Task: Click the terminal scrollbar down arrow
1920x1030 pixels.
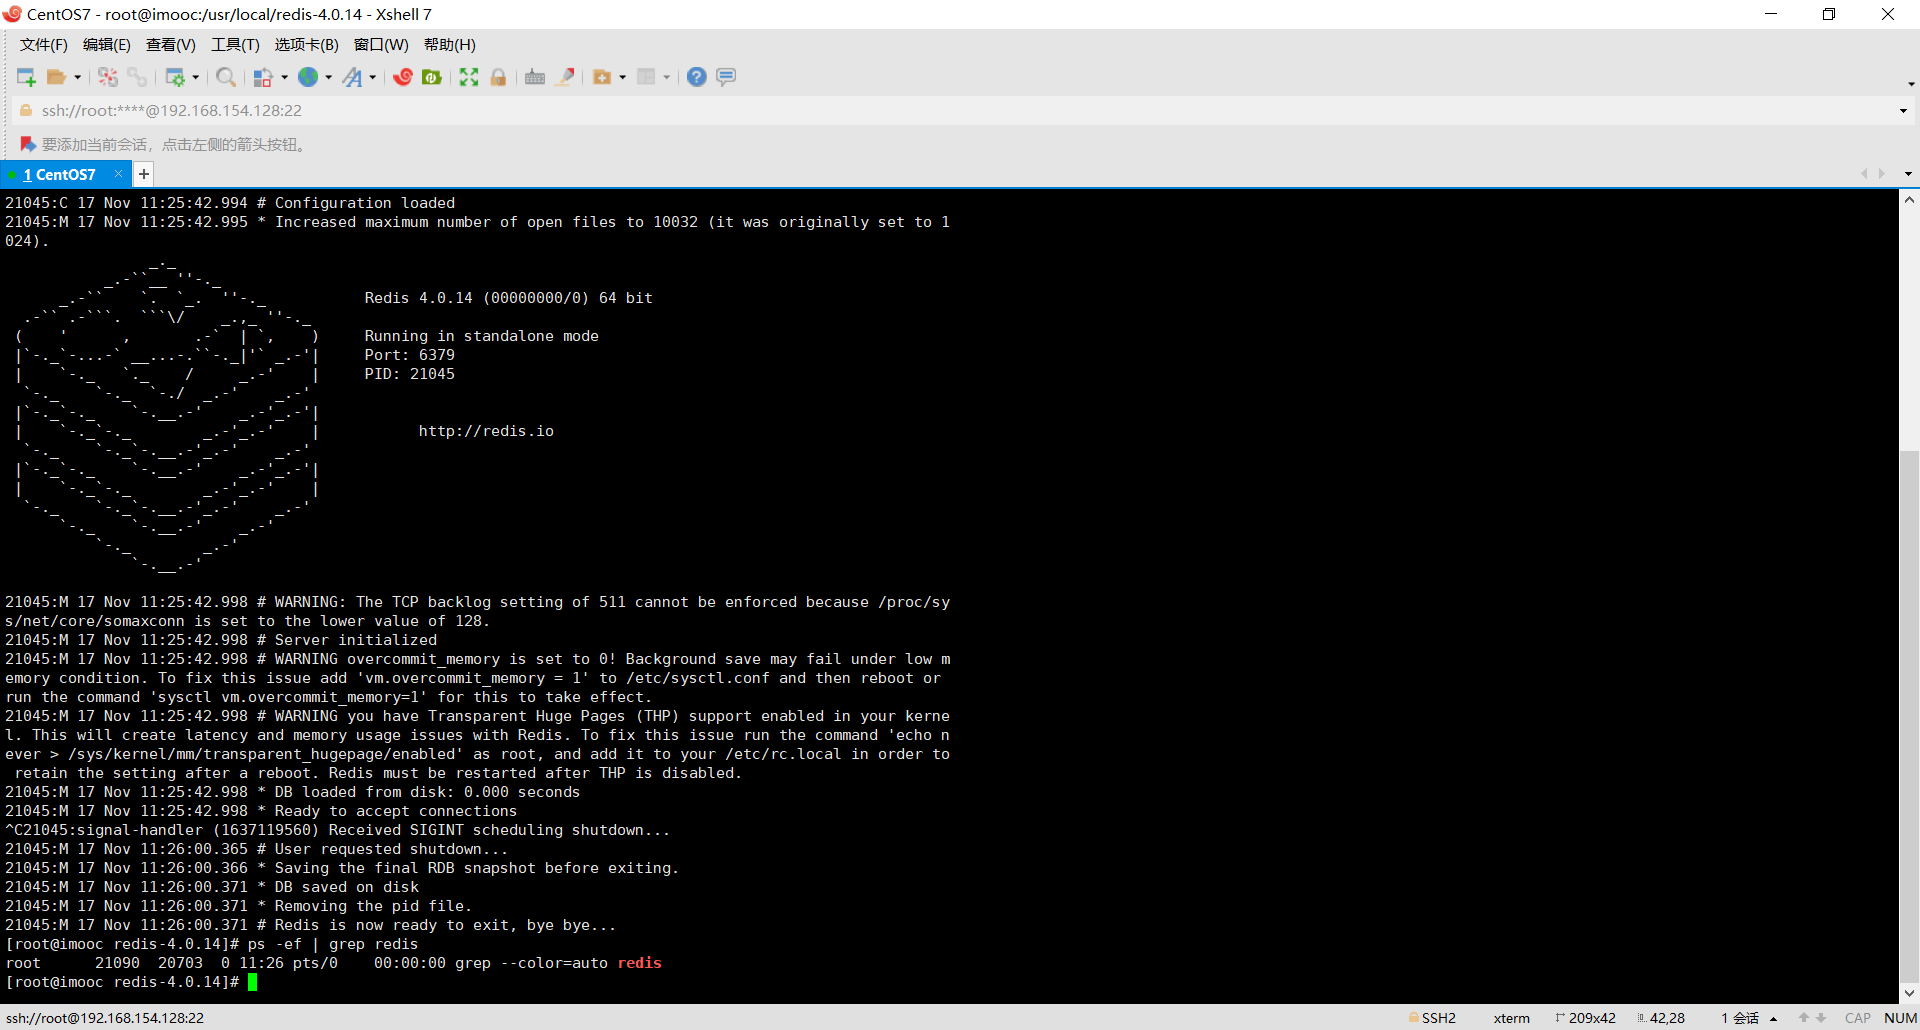Action: [x=1909, y=993]
